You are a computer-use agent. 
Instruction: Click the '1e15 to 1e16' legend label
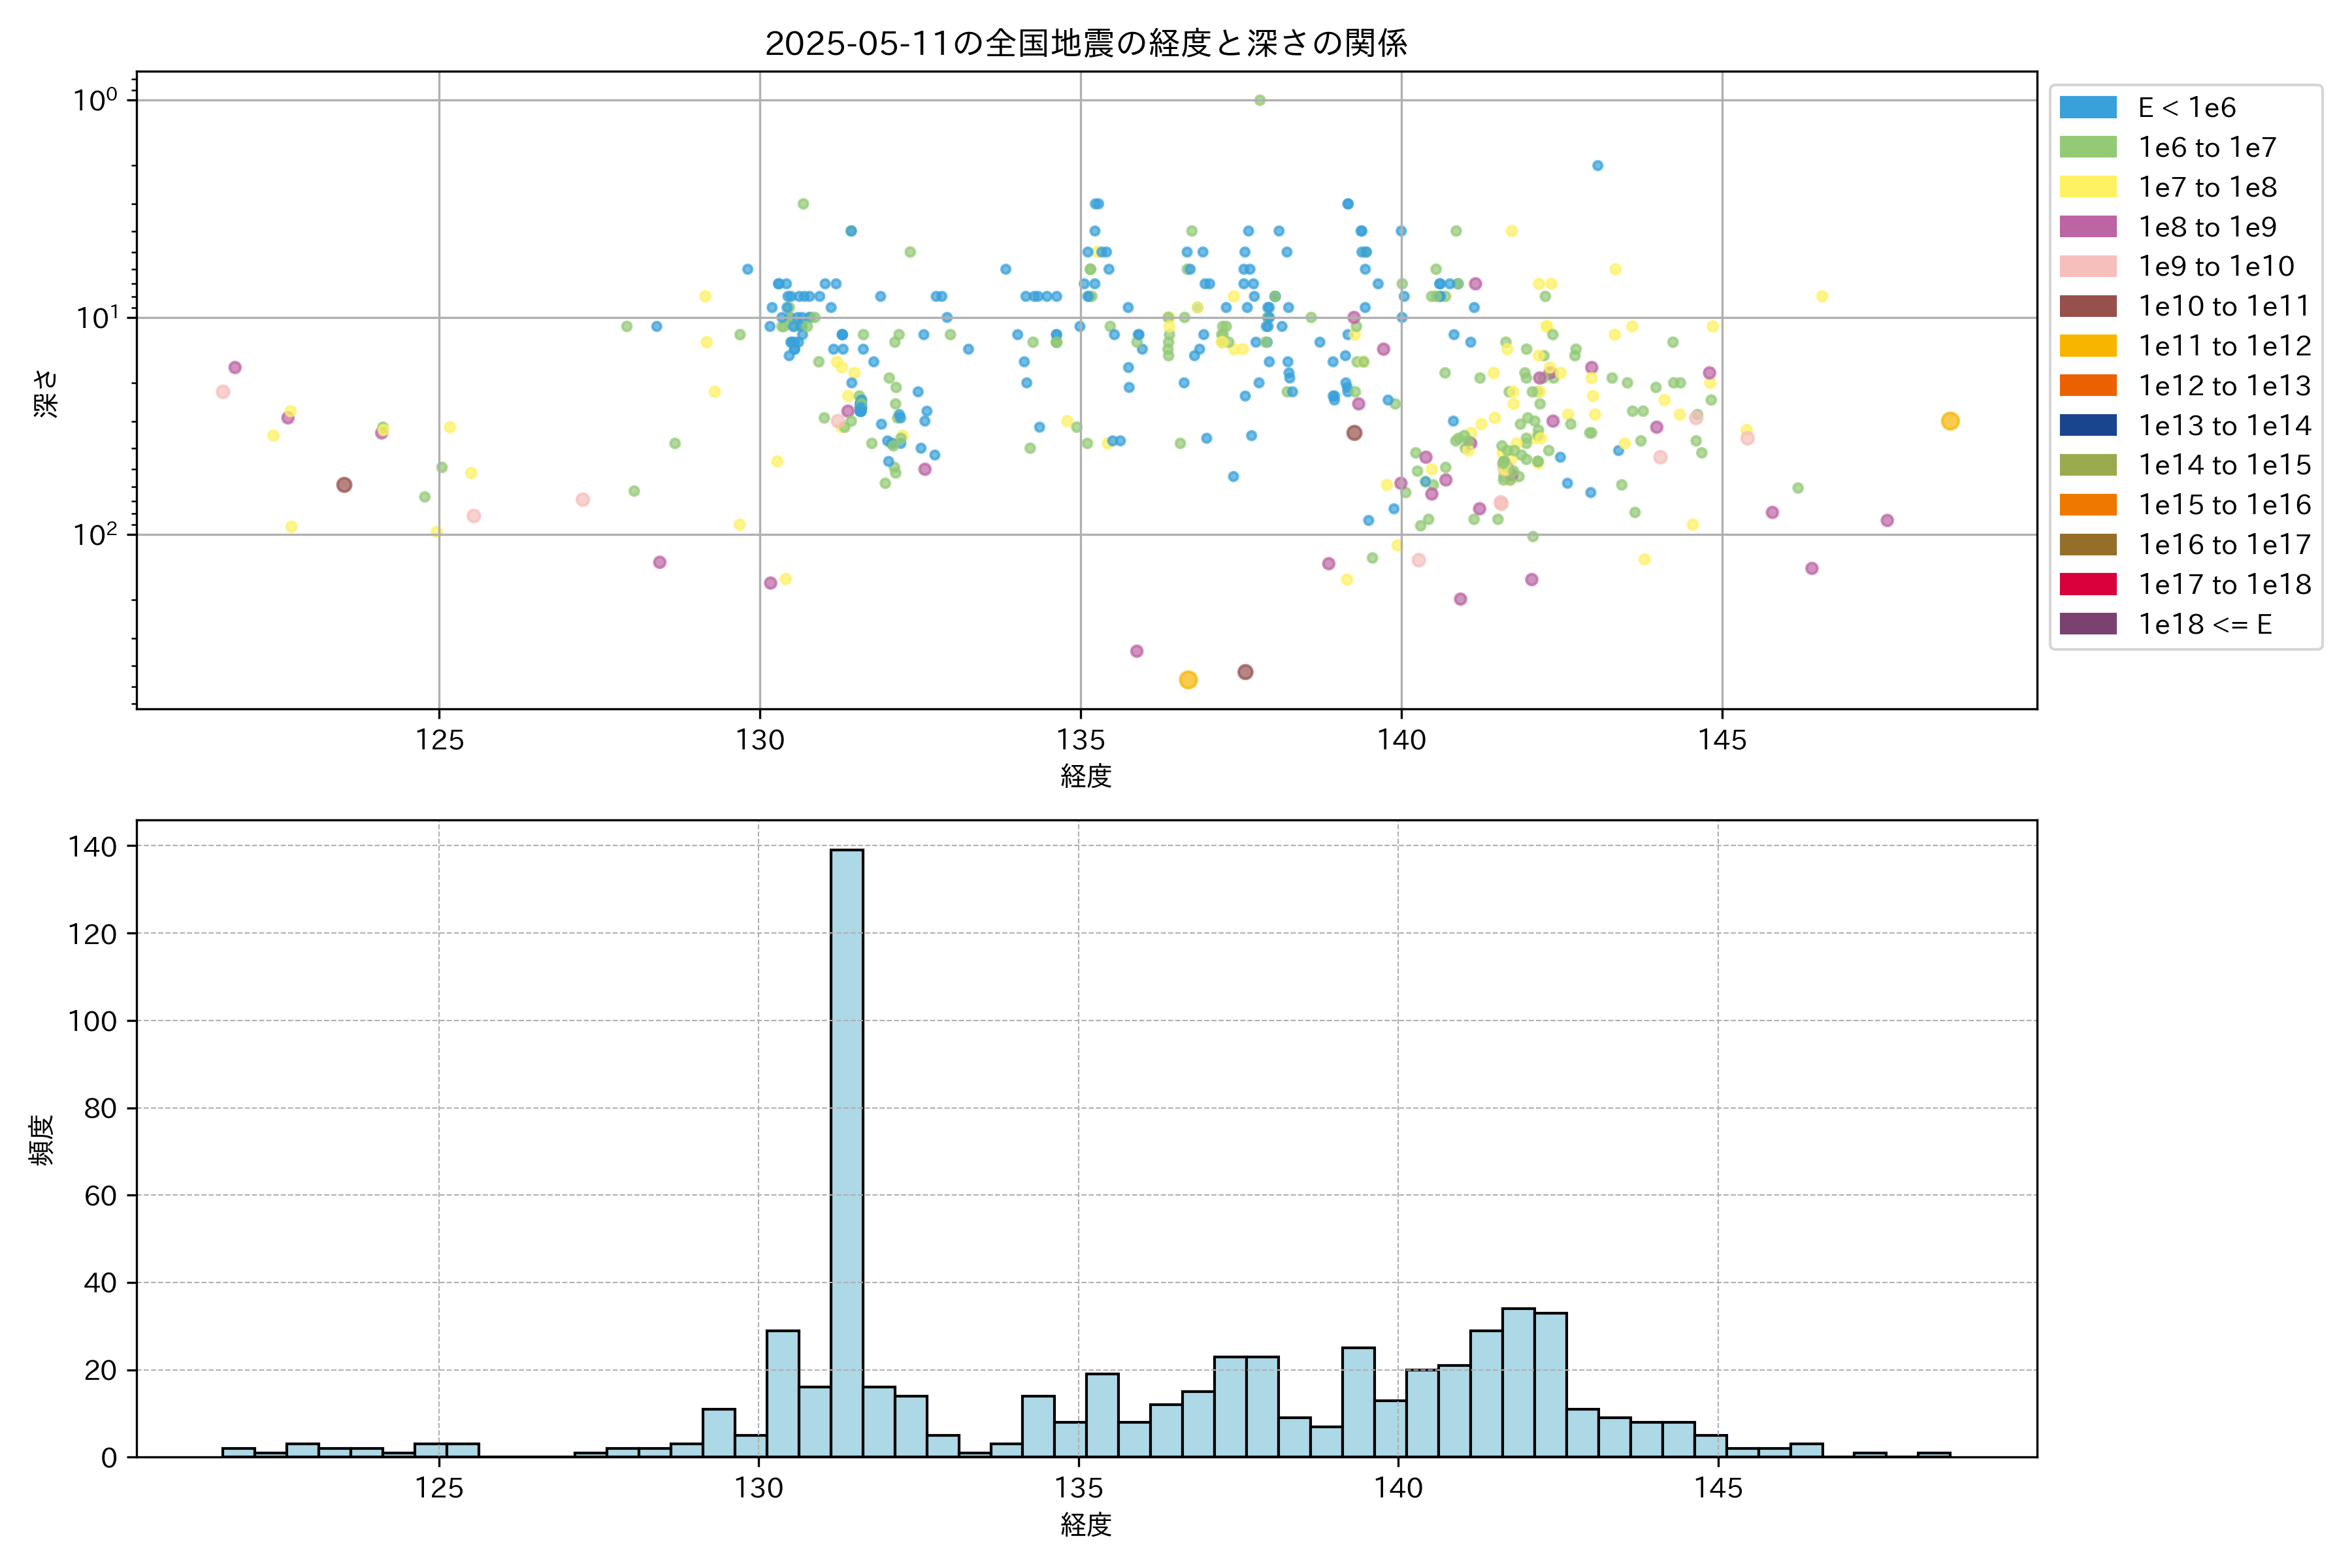(2224, 505)
